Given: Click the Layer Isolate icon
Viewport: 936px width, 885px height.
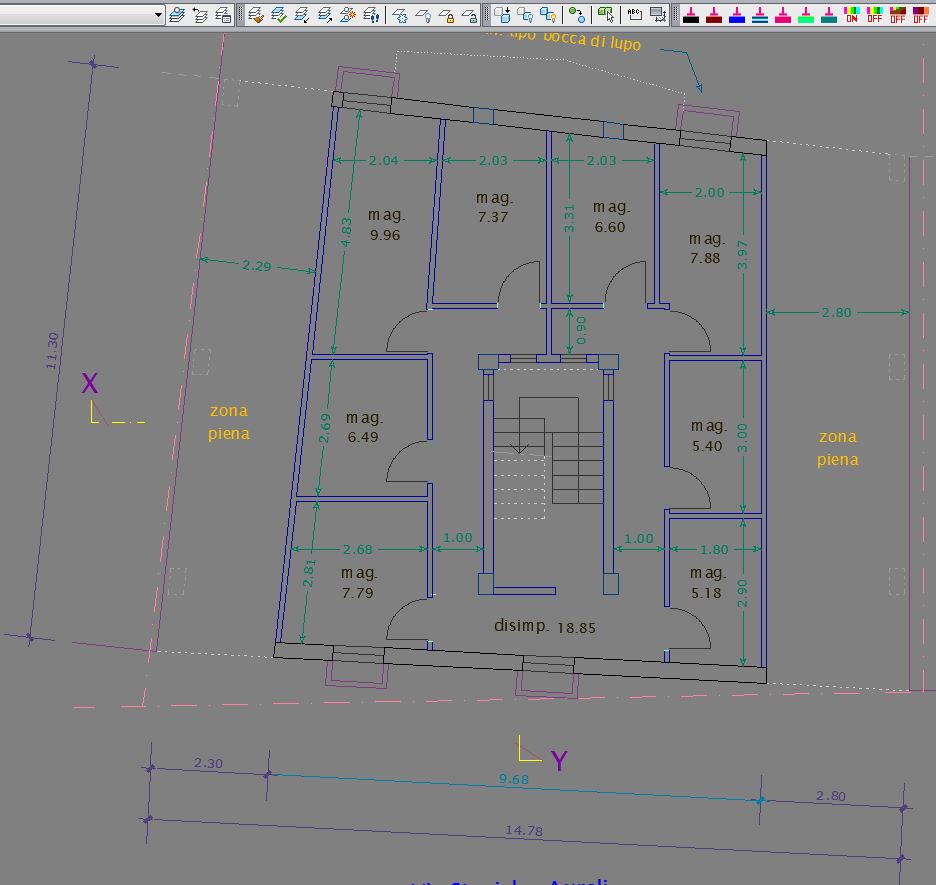Looking at the screenshot, I should pyautogui.click(x=302, y=14).
